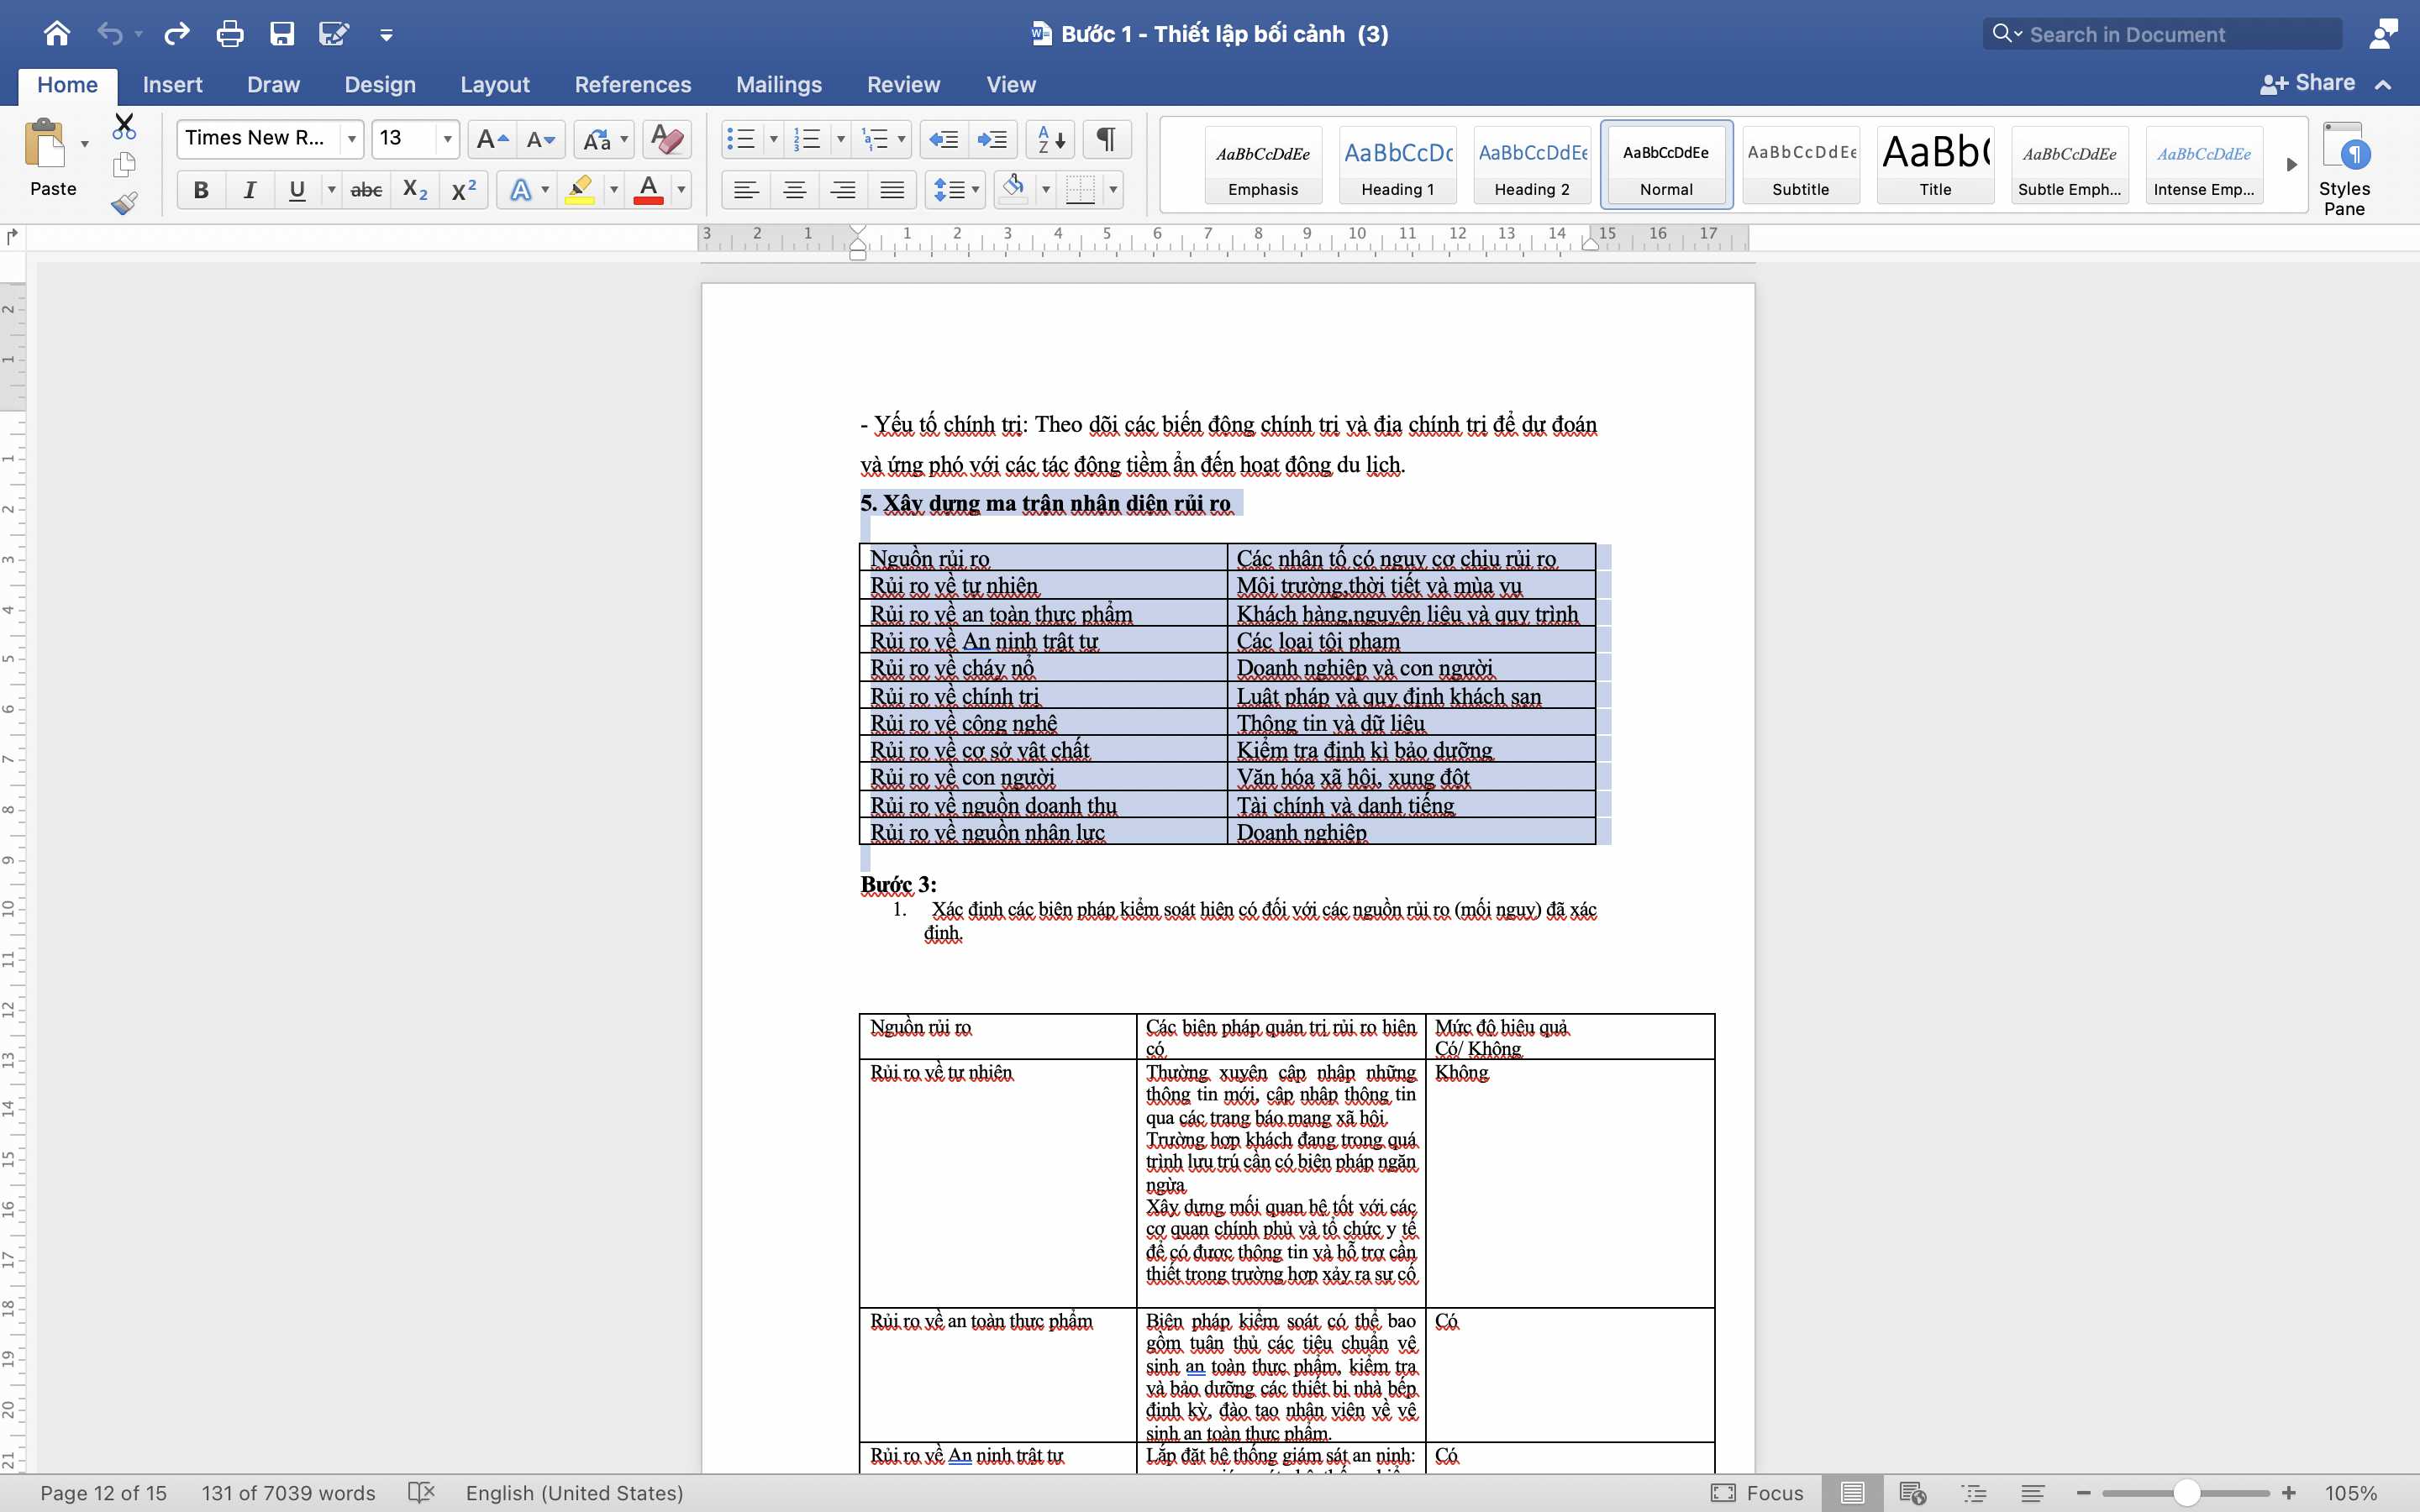Open the Draw tab
This screenshot has height=1512, width=2420.
273,85
